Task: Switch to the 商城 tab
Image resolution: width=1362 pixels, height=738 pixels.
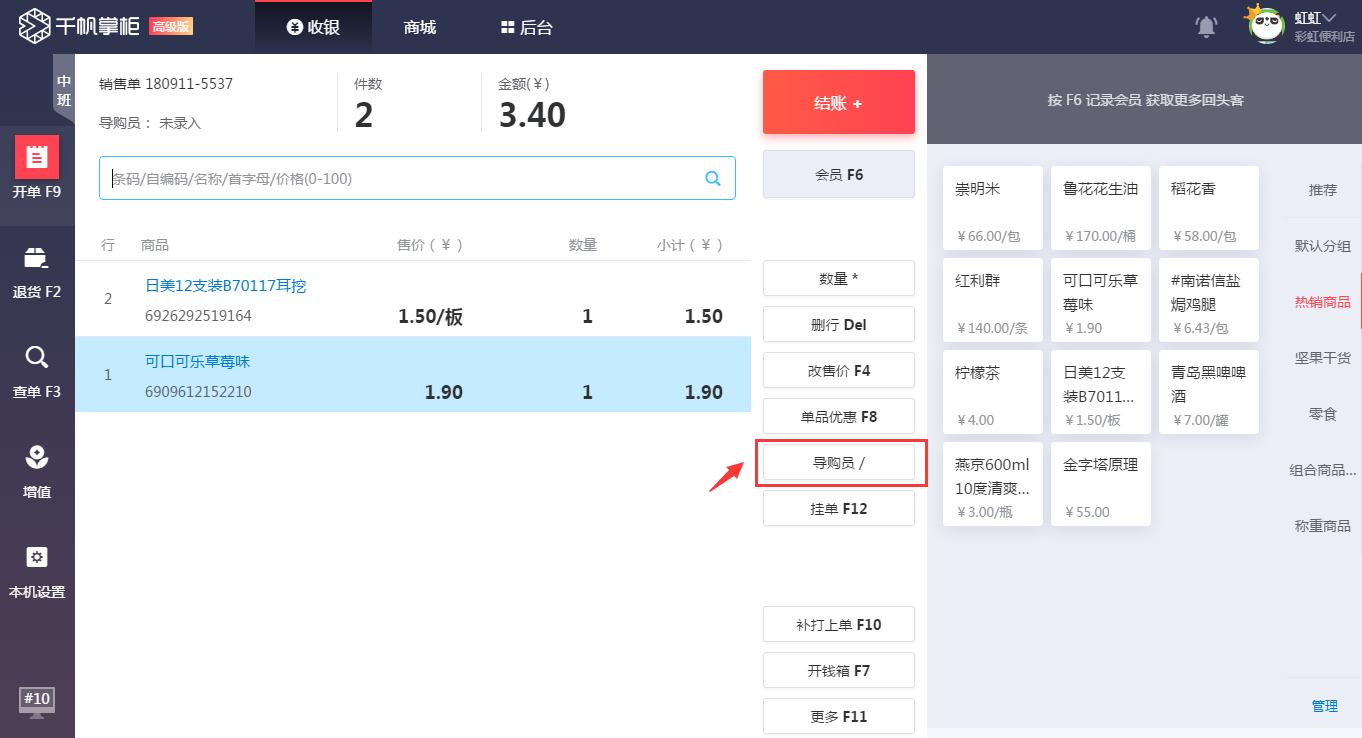Action: 420,28
